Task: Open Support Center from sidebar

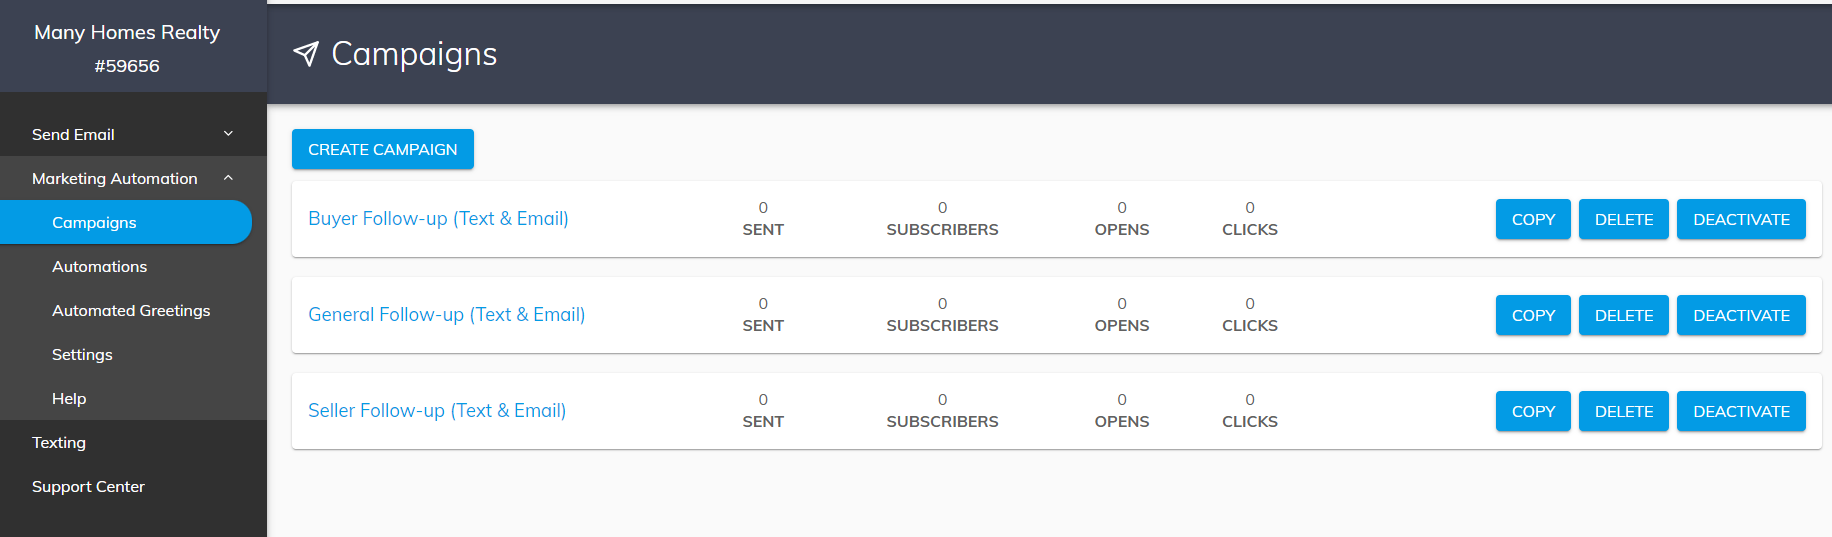Action: pyautogui.click(x=88, y=486)
